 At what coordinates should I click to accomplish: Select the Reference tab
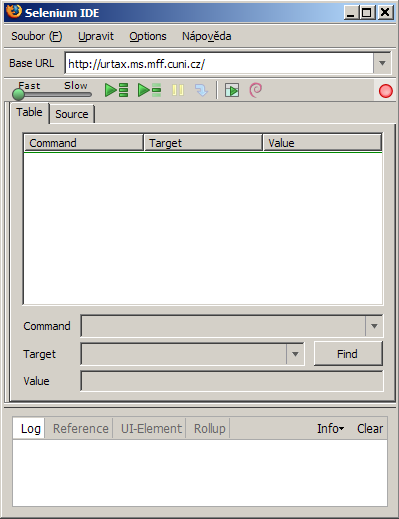click(x=81, y=428)
